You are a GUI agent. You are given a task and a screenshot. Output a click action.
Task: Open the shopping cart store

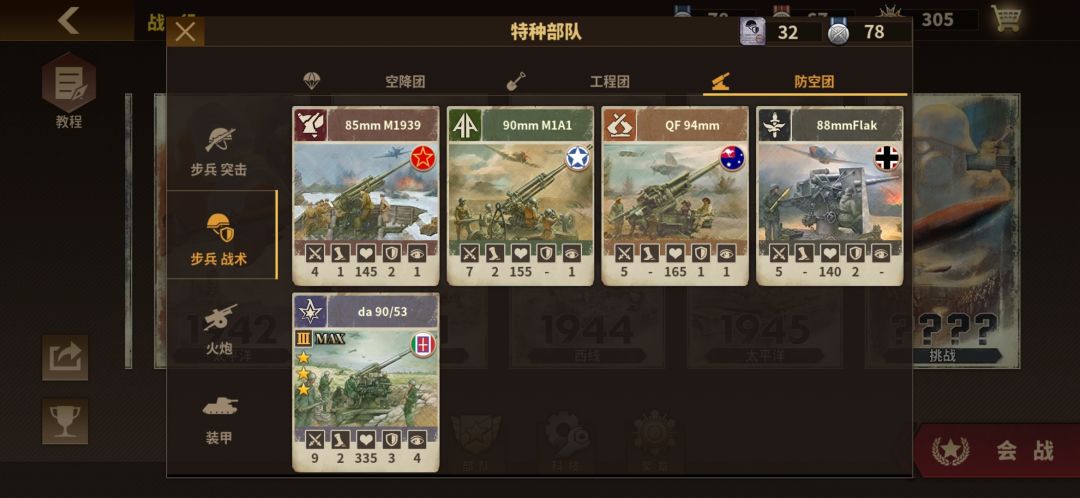(1006, 18)
